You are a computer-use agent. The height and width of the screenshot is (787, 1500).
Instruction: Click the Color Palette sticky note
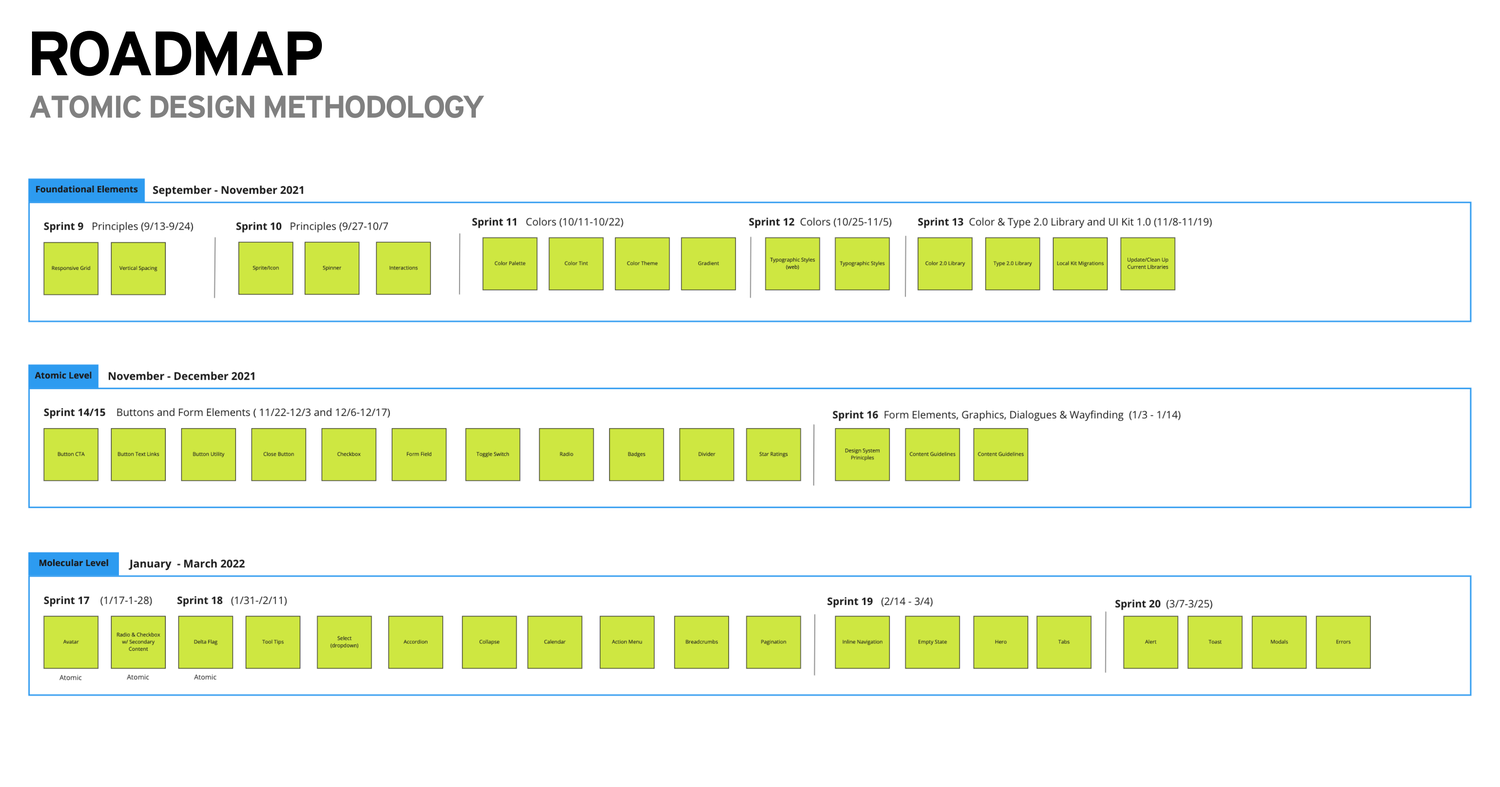510,264
